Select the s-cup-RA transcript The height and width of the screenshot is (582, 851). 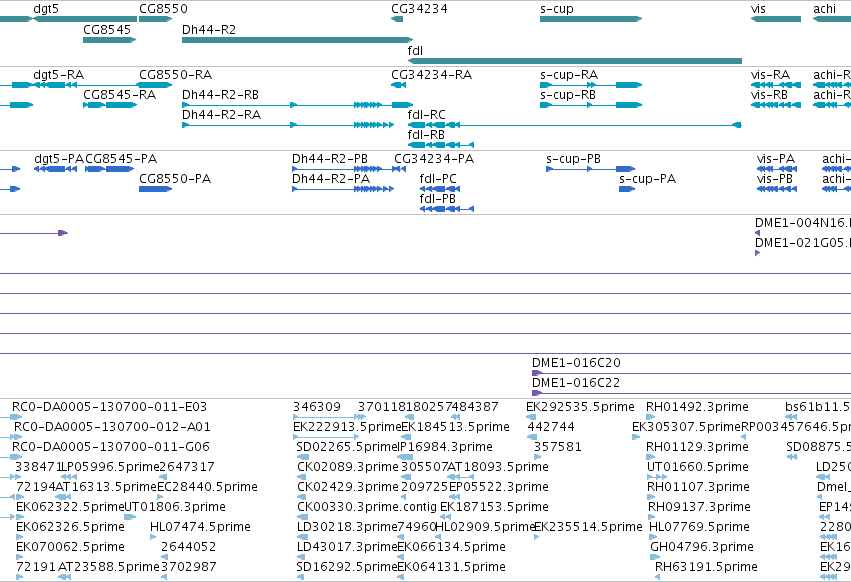click(x=591, y=85)
